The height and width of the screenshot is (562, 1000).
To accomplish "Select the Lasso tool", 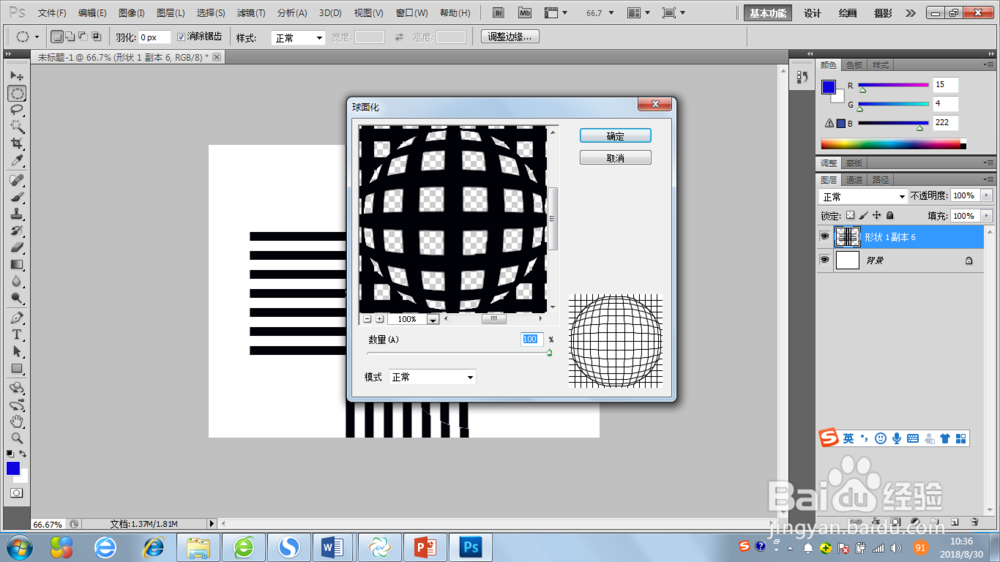I will 17,110.
